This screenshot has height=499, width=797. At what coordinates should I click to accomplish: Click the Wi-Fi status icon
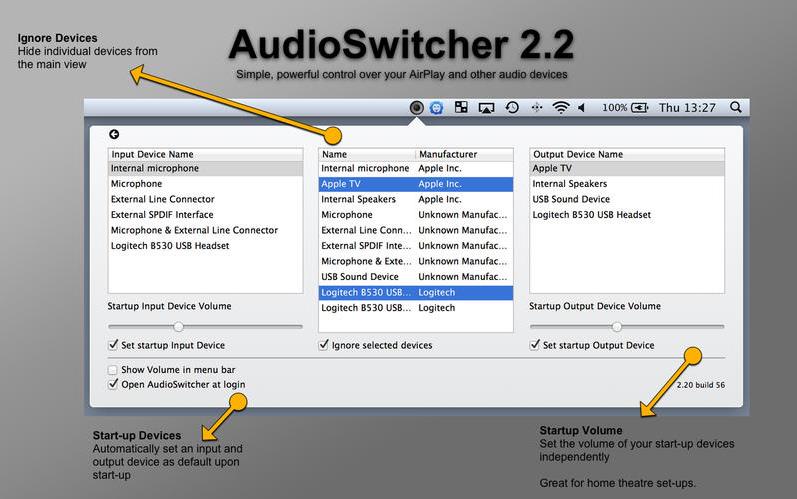tap(561, 107)
